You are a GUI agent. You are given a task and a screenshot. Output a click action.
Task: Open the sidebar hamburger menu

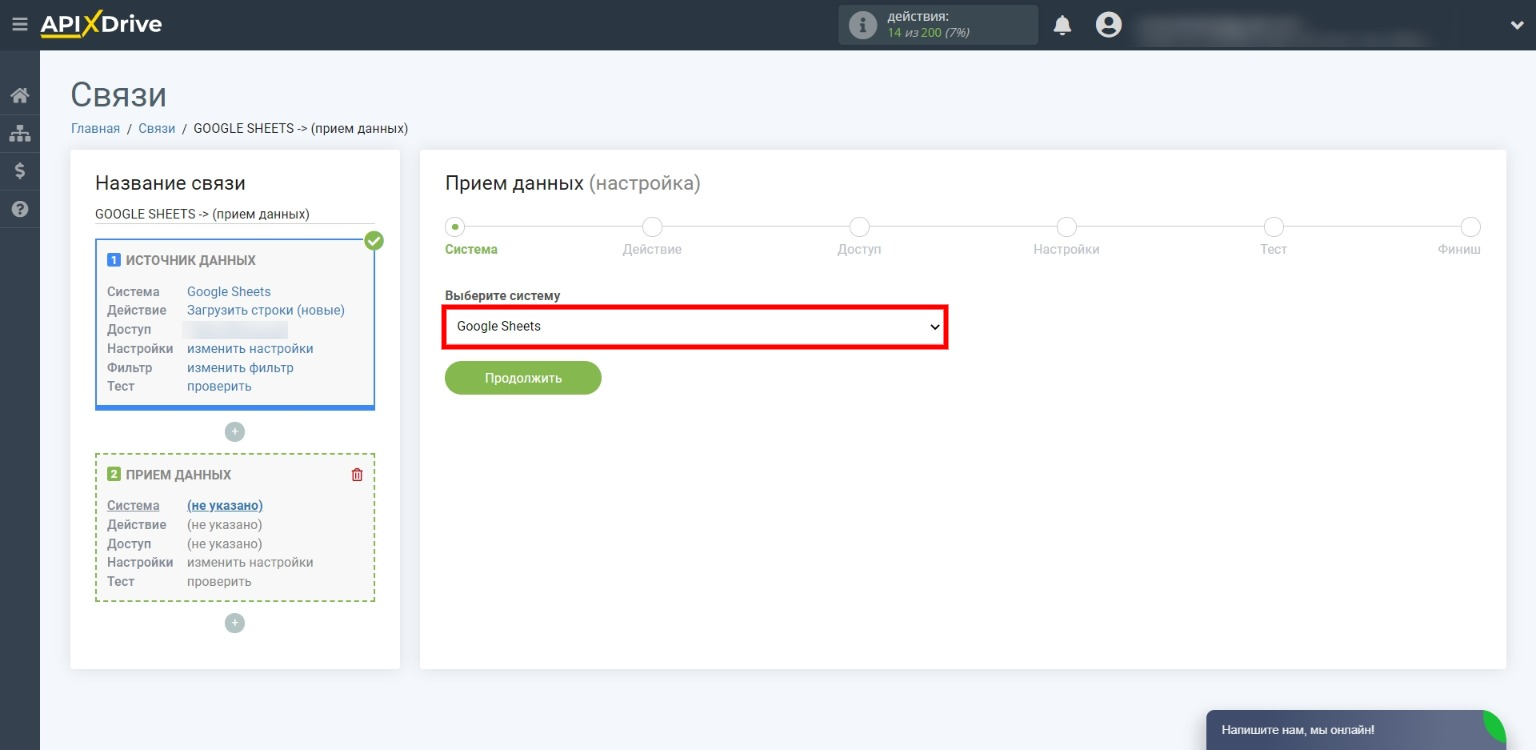pos(19,24)
